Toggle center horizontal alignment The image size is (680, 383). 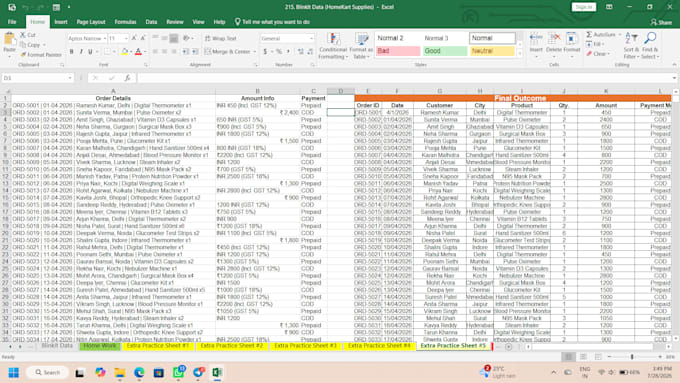164,52
